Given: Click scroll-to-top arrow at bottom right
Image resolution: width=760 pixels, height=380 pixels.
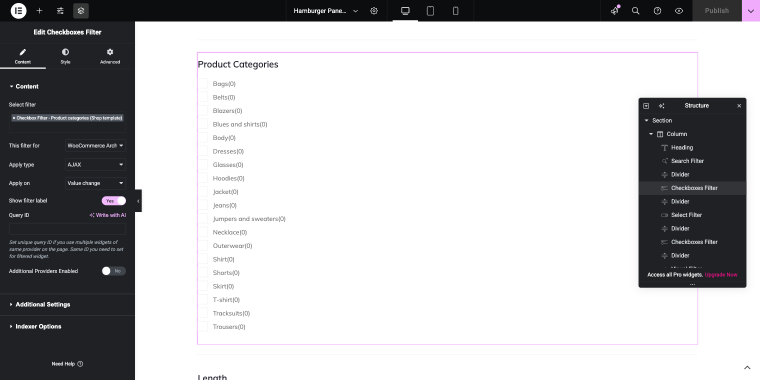Looking at the screenshot, I should (748, 368).
